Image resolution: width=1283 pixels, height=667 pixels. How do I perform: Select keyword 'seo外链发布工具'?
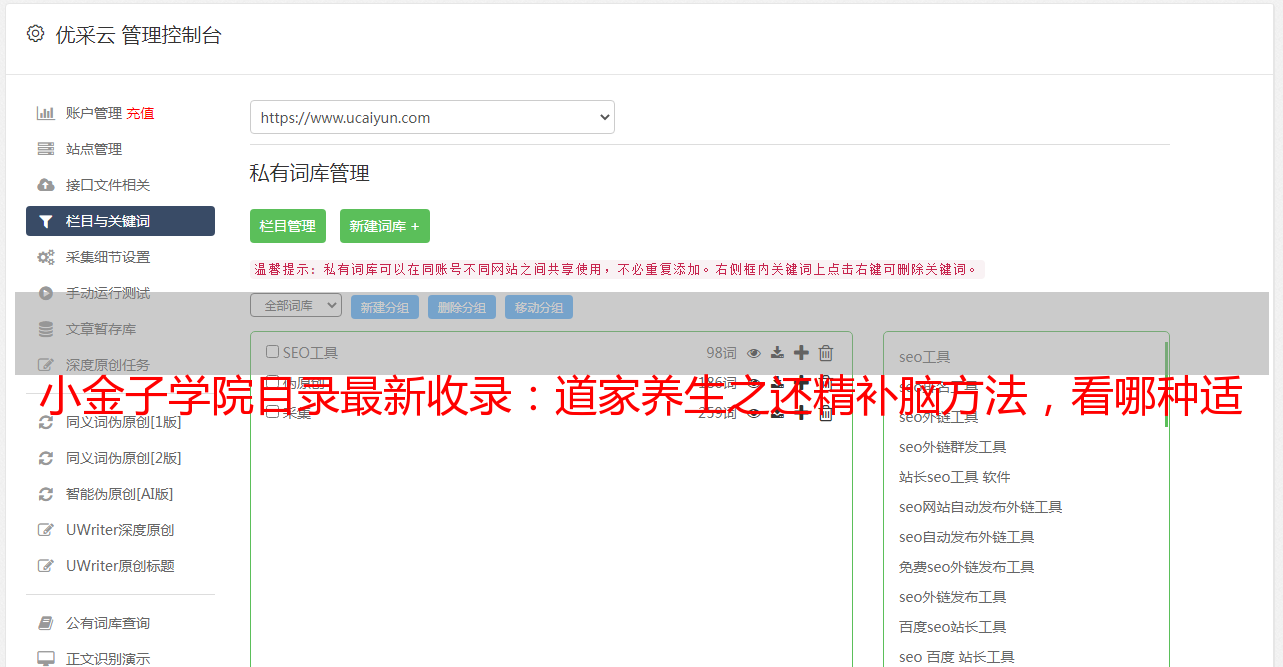953,597
